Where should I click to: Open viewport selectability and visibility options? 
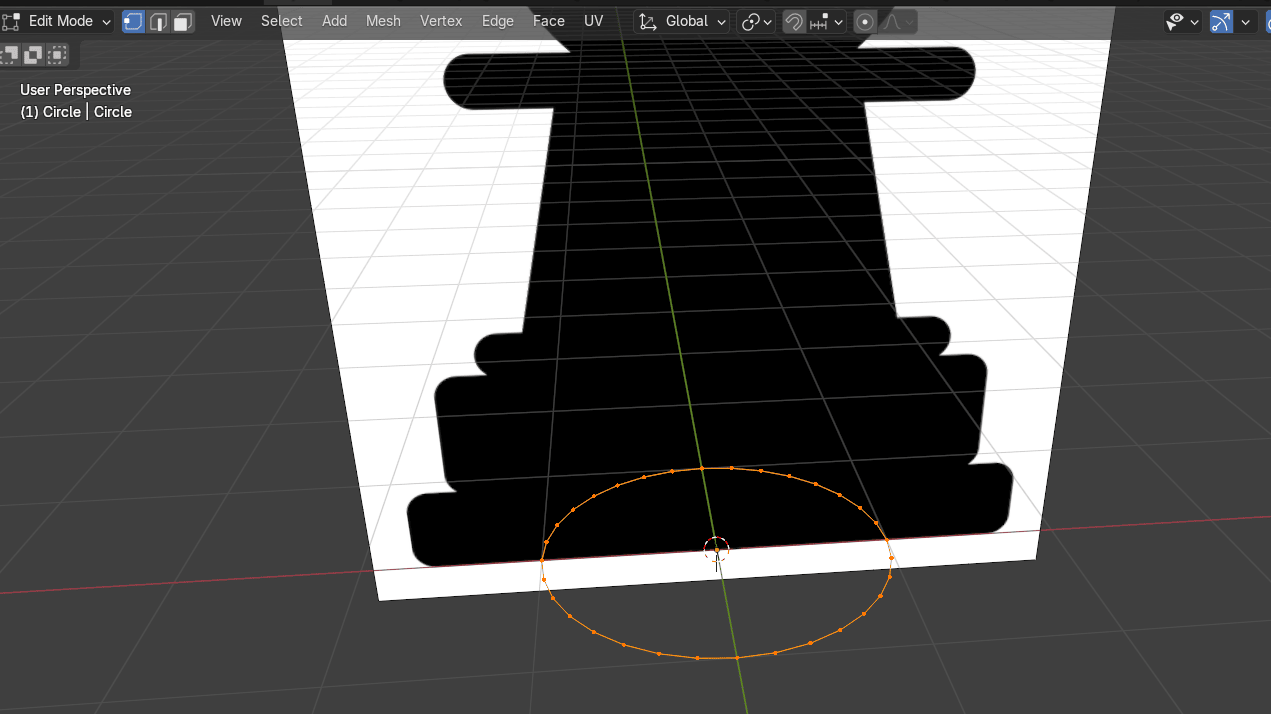1181,21
